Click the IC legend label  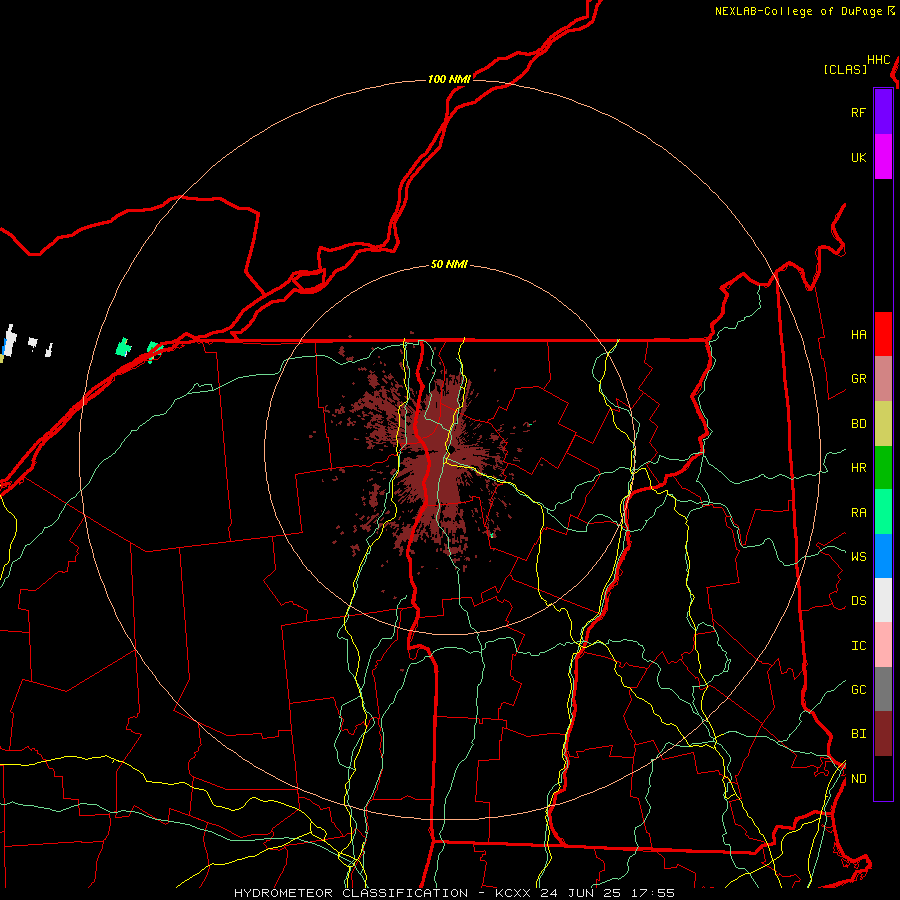(x=858, y=645)
